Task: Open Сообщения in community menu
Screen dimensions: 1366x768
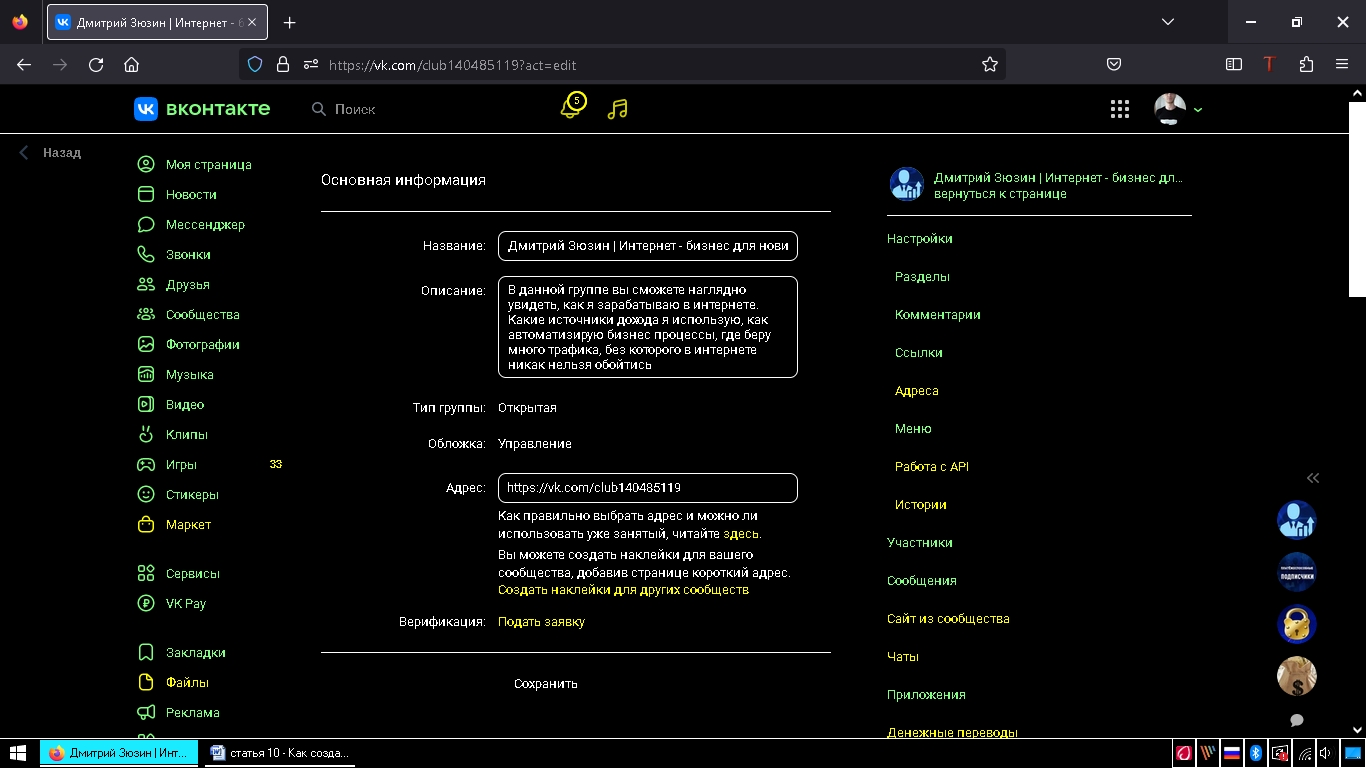Action: pyautogui.click(x=921, y=581)
